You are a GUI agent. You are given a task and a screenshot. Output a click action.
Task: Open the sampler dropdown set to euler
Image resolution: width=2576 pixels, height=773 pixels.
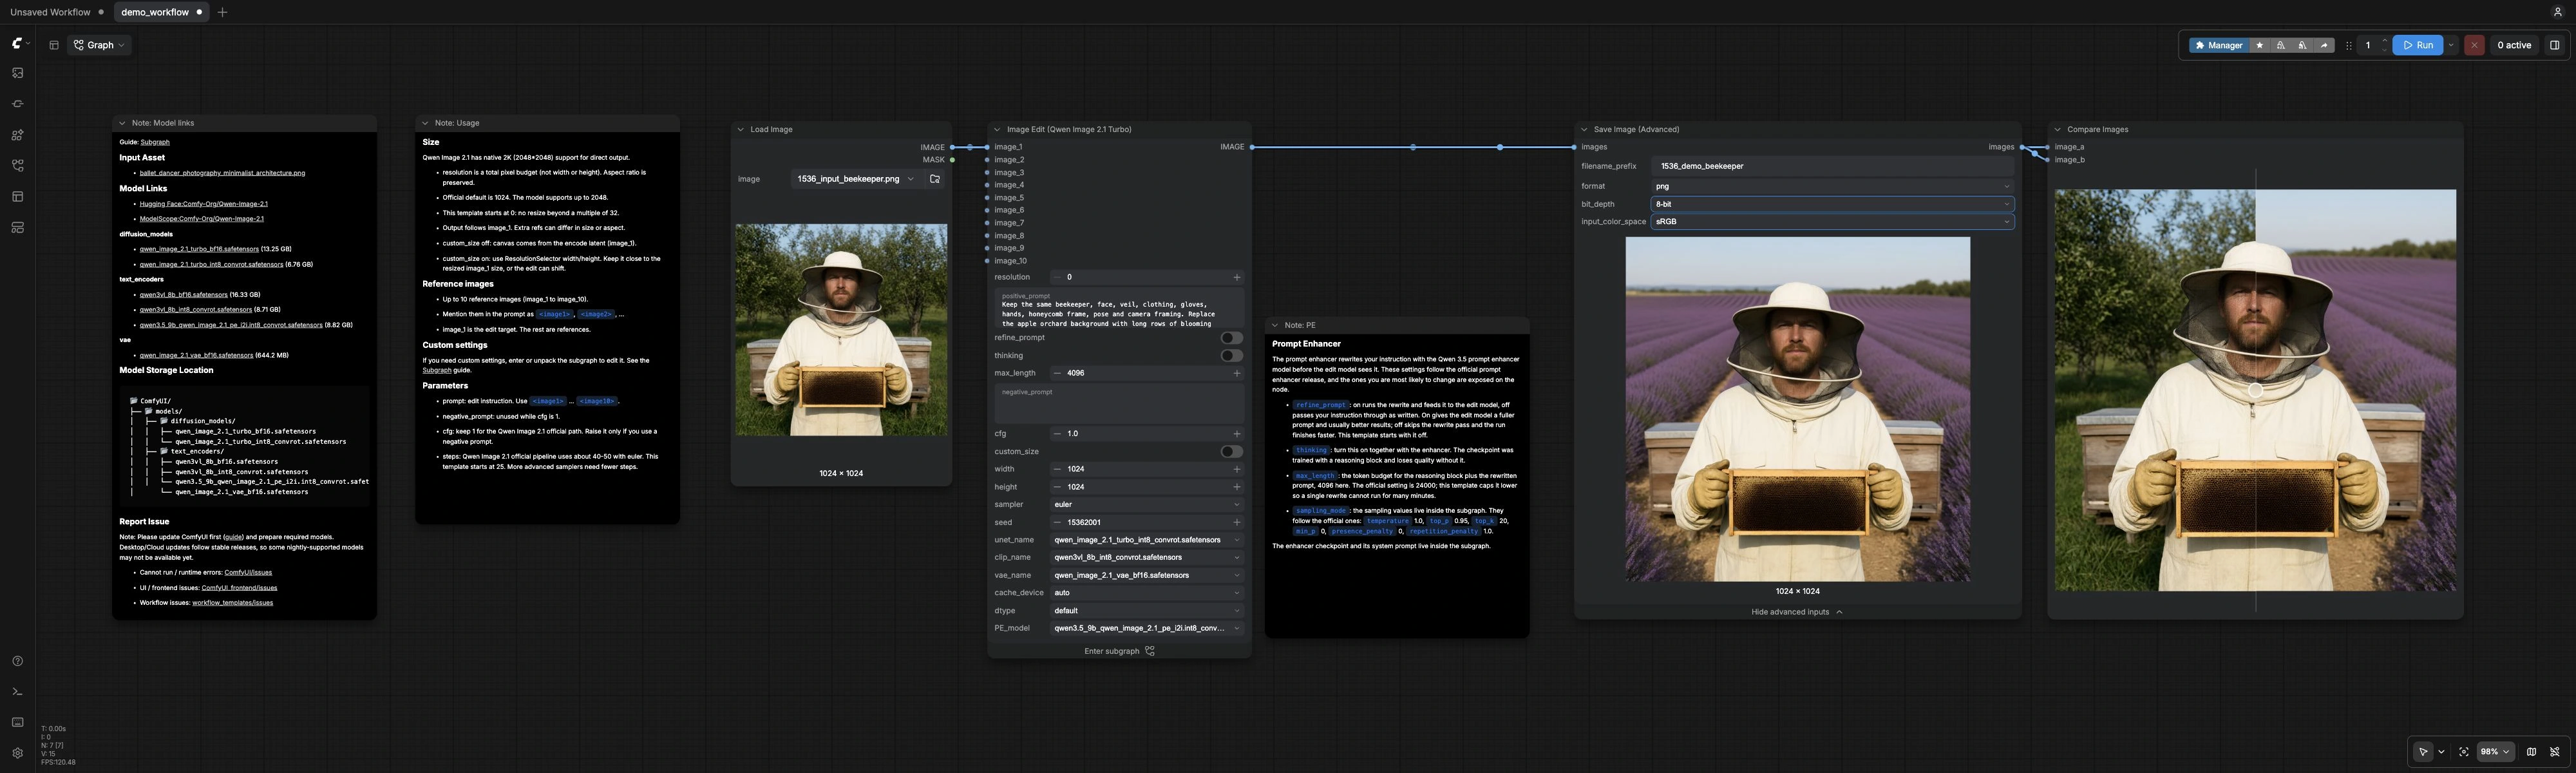point(1146,505)
